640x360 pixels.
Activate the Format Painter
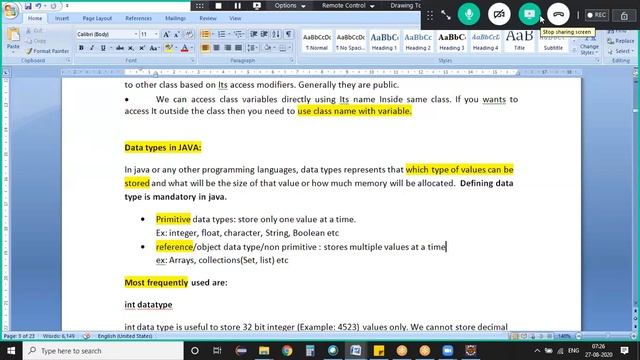click(x=47, y=51)
